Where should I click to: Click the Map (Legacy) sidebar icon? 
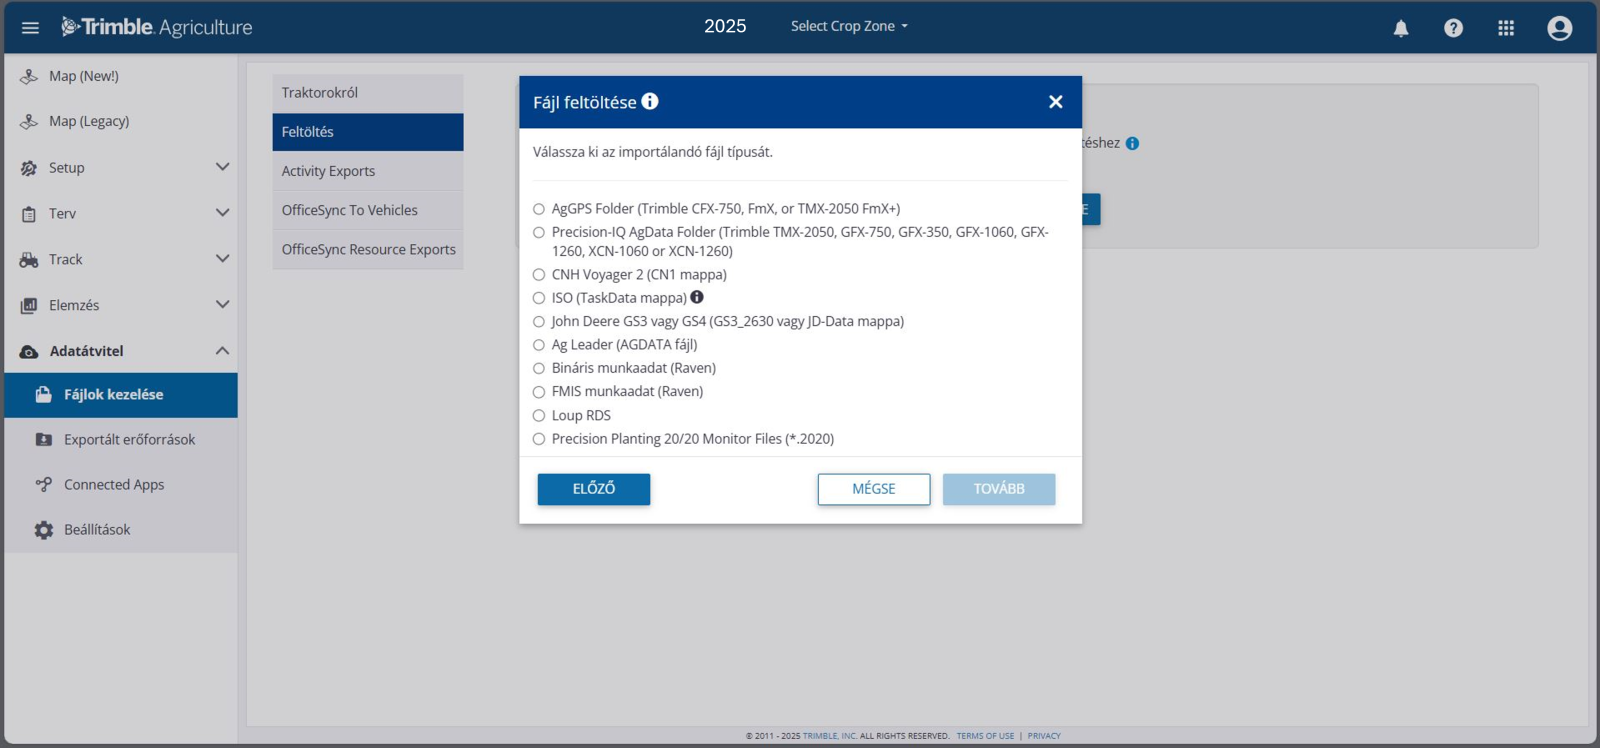tap(29, 121)
